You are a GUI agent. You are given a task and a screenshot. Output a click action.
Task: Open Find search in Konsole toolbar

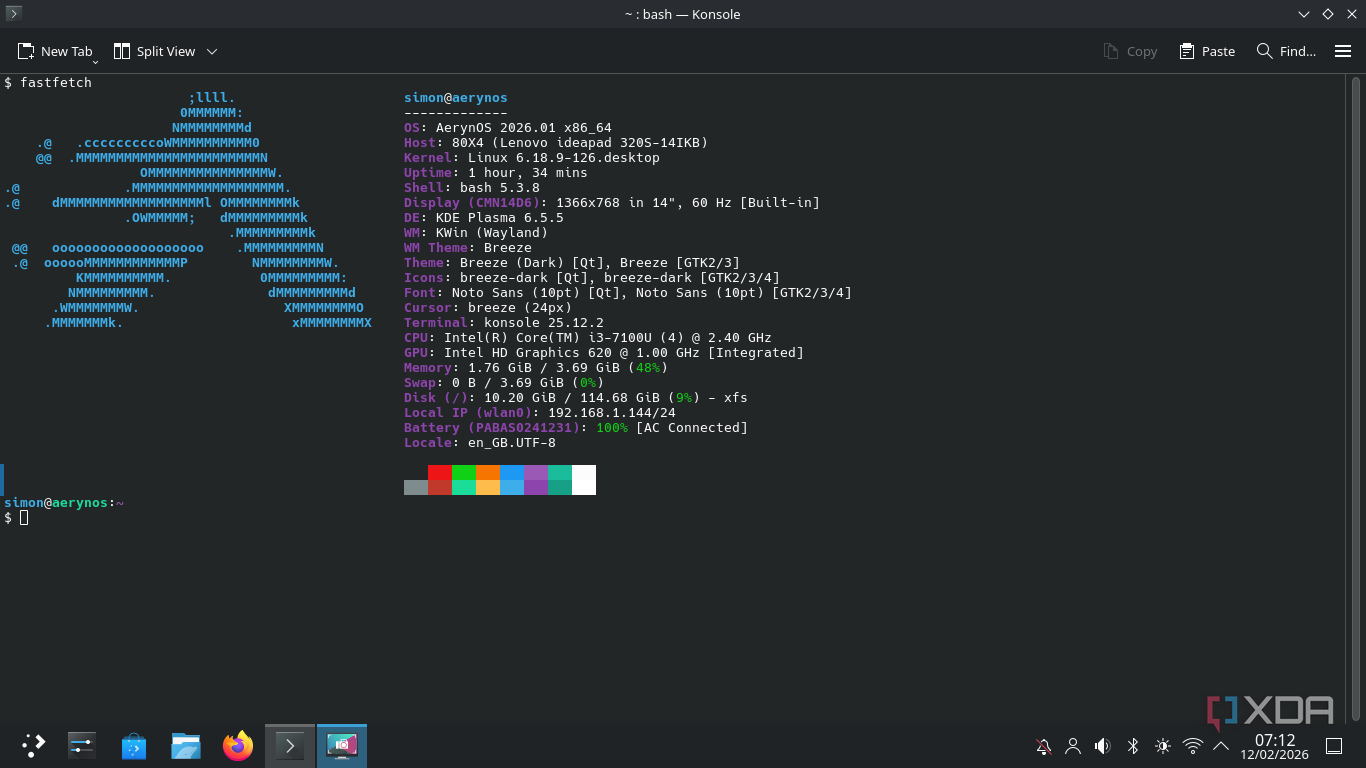(1286, 51)
